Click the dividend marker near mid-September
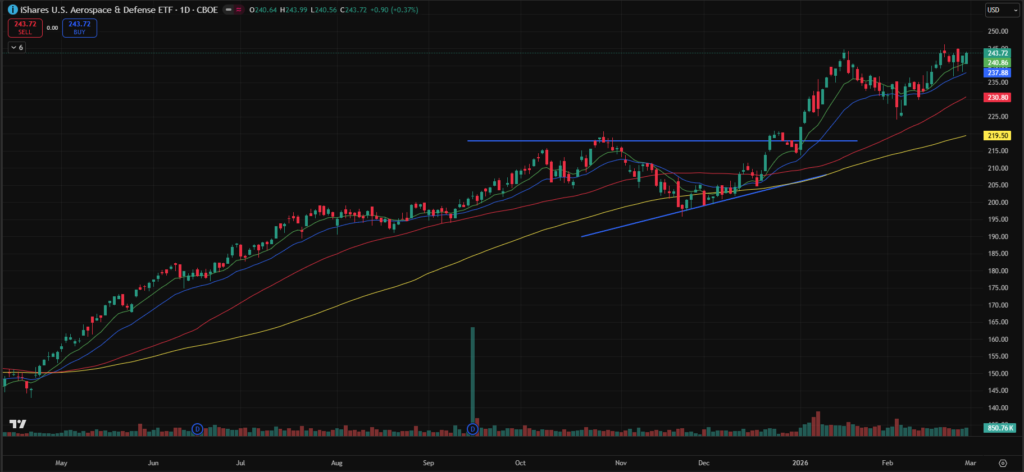 (x=472, y=429)
